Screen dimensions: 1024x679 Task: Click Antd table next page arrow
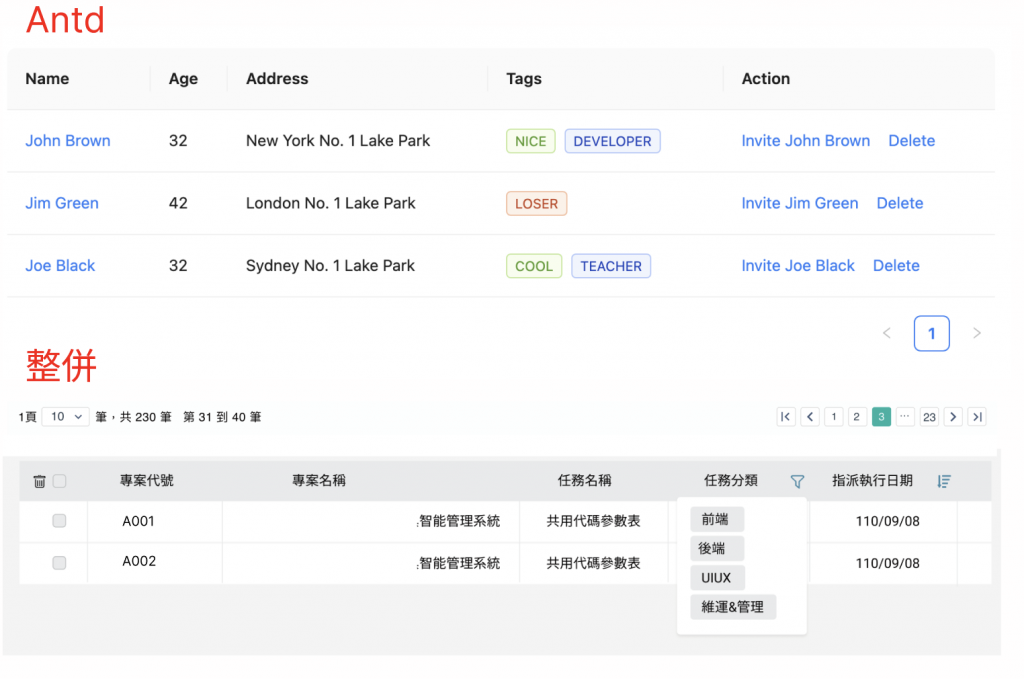click(x=977, y=333)
